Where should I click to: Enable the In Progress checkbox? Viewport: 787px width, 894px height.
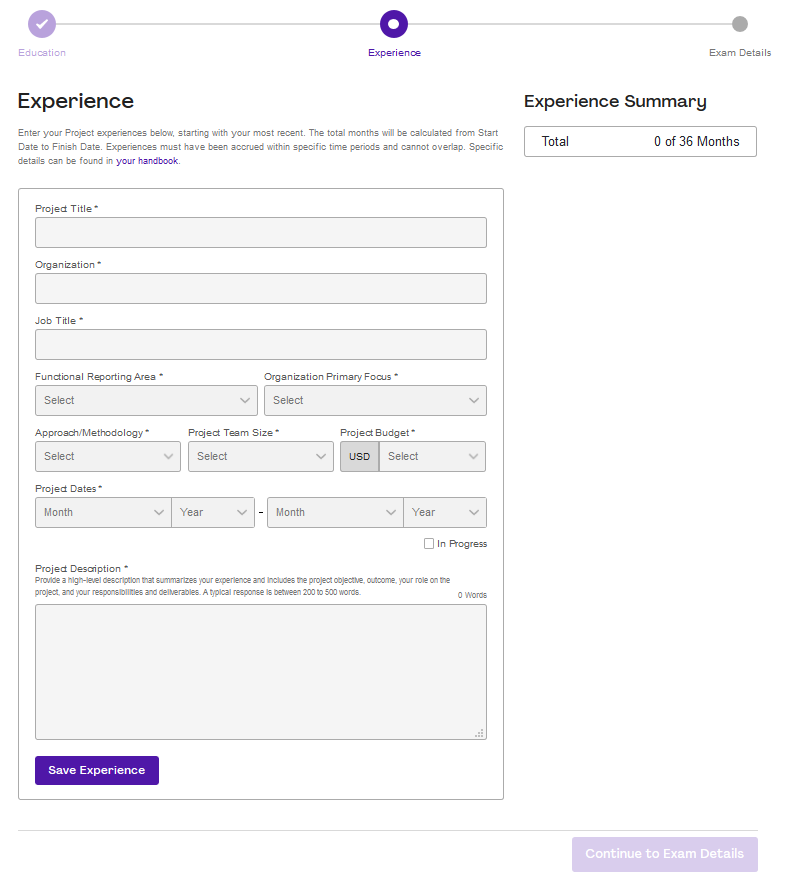click(428, 543)
